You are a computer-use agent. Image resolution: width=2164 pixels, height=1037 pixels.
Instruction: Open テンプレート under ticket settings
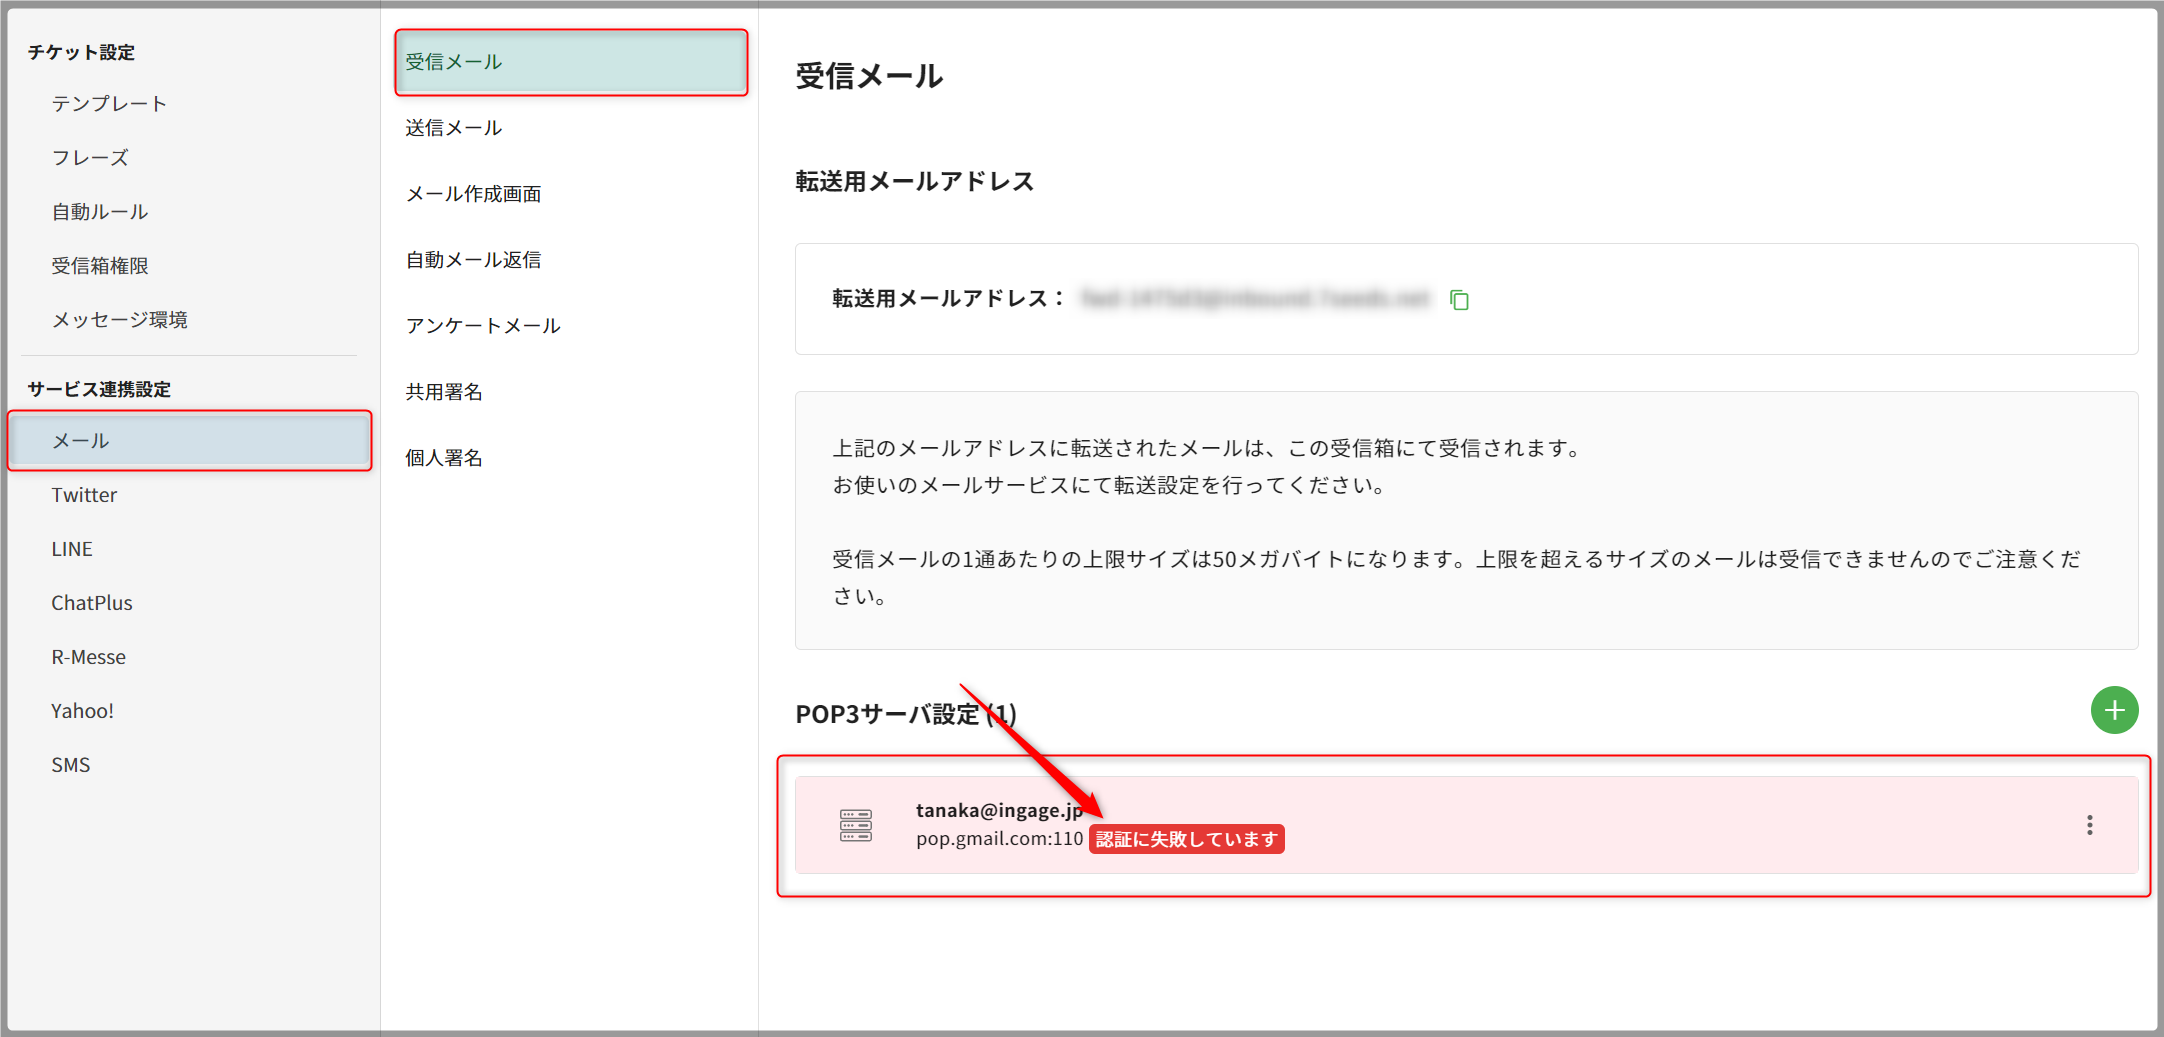tap(109, 104)
